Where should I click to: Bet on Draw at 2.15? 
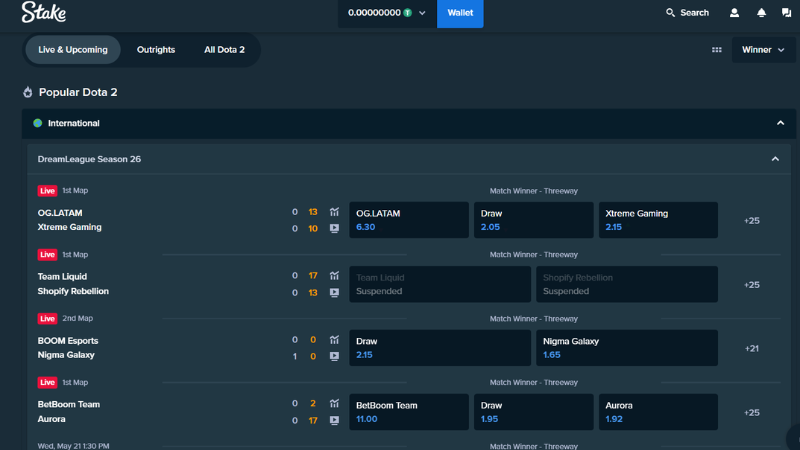(440, 348)
